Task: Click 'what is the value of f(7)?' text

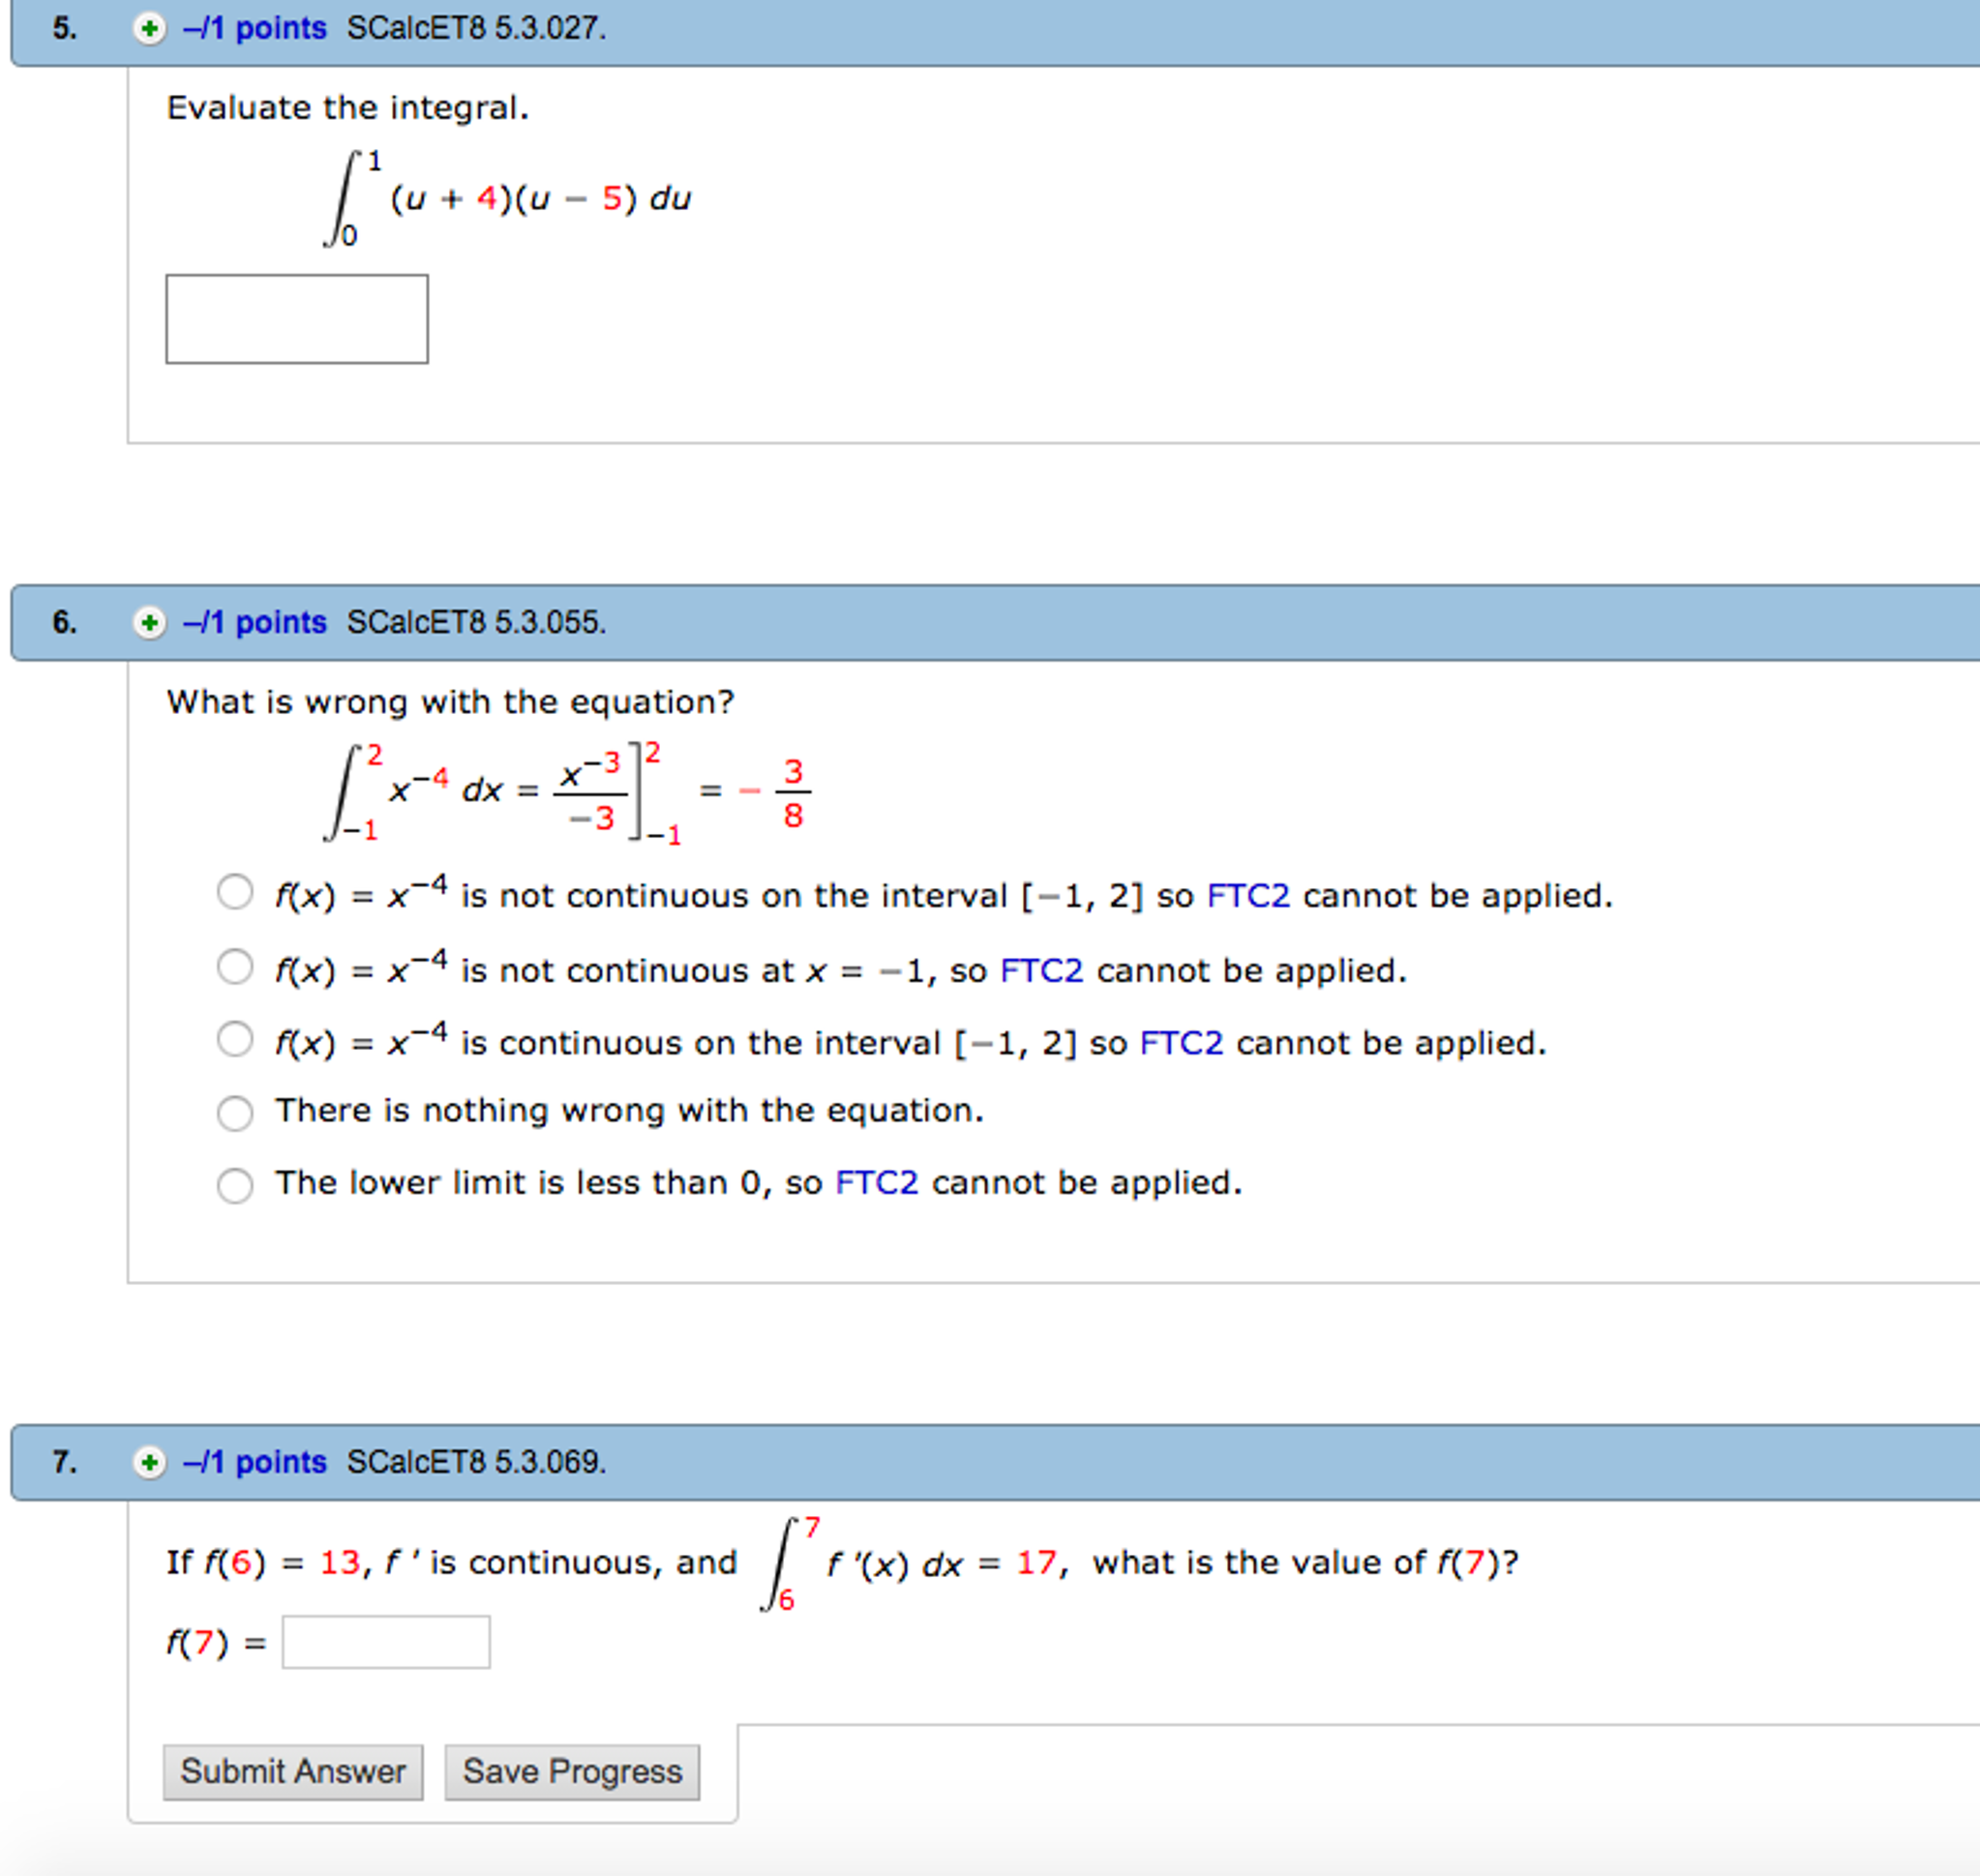Action: [x=1305, y=1563]
